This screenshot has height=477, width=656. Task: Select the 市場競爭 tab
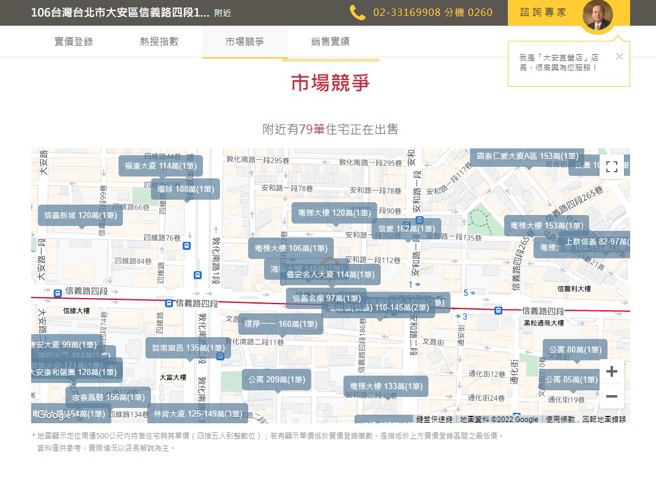click(x=245, y=41)
